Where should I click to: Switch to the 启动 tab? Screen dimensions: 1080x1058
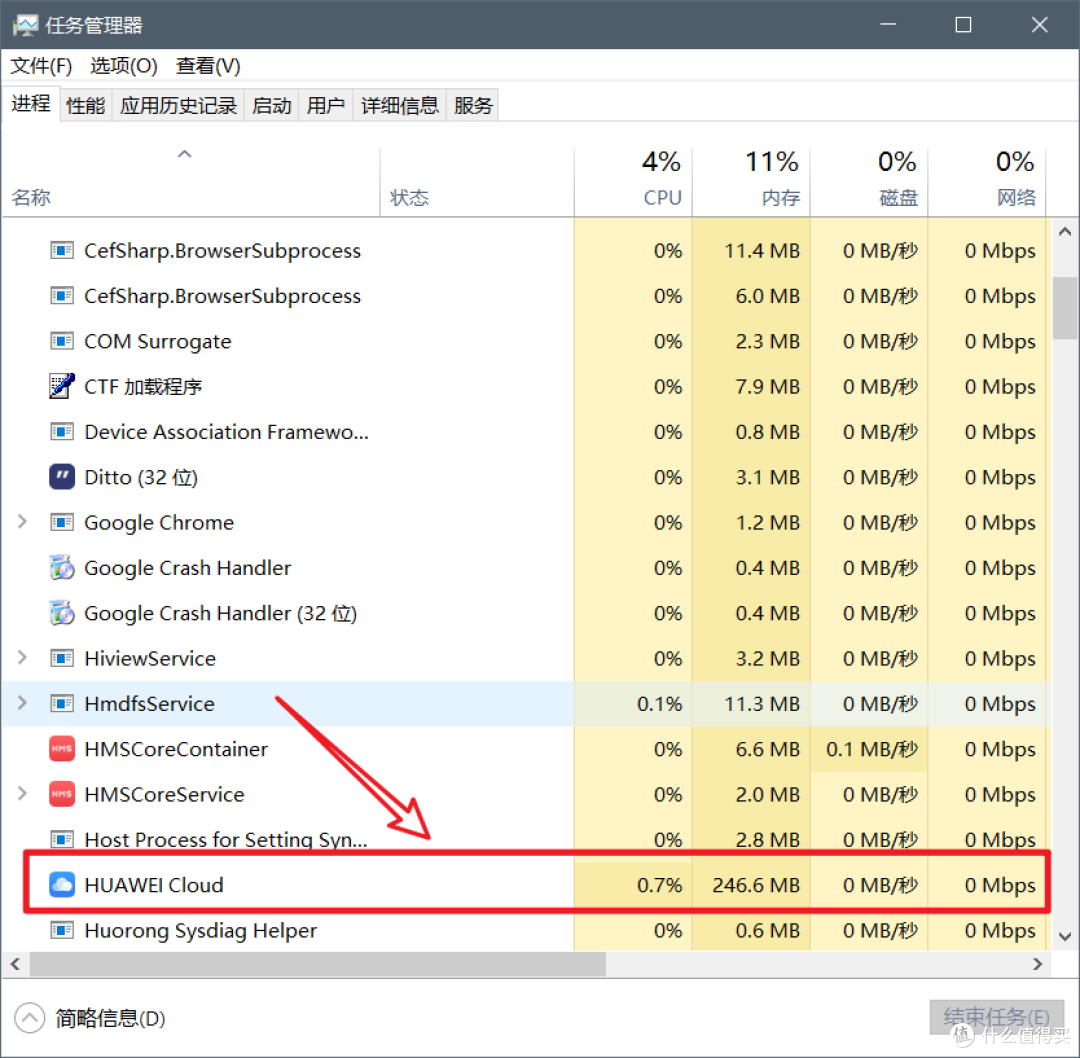point(271,105)
